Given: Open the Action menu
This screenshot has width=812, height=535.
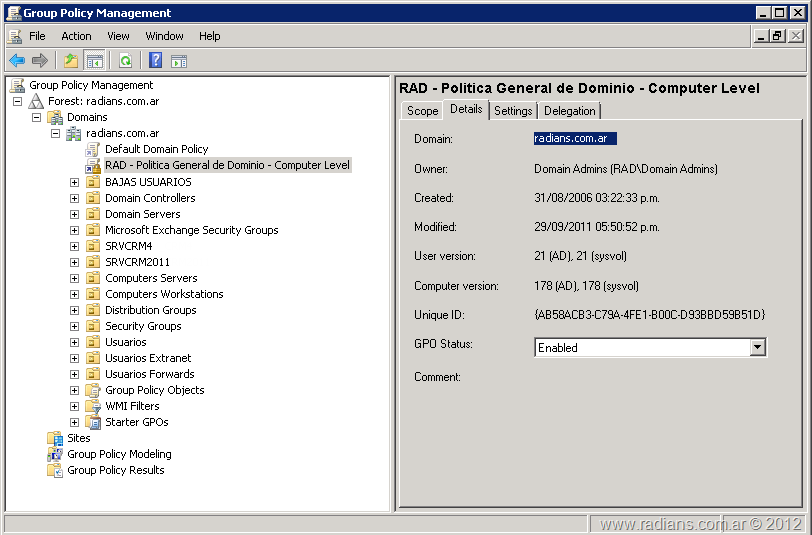Looking at the screenshot, I should coord(76,36).
